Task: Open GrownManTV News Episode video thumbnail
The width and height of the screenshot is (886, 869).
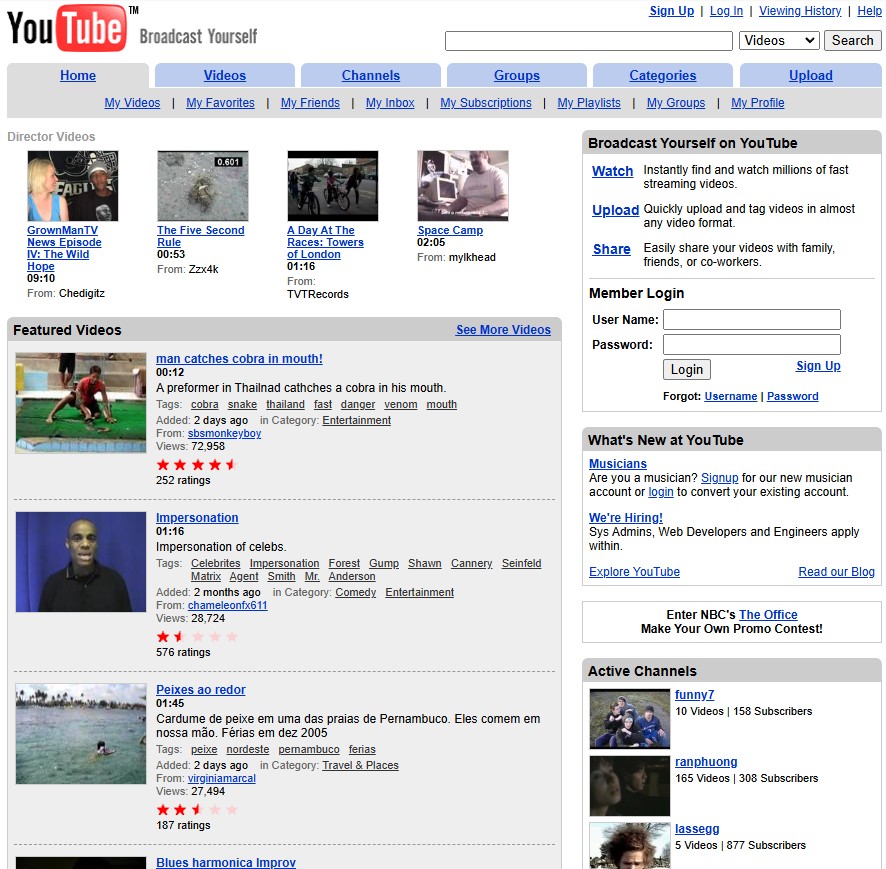Action: point(73,185)
